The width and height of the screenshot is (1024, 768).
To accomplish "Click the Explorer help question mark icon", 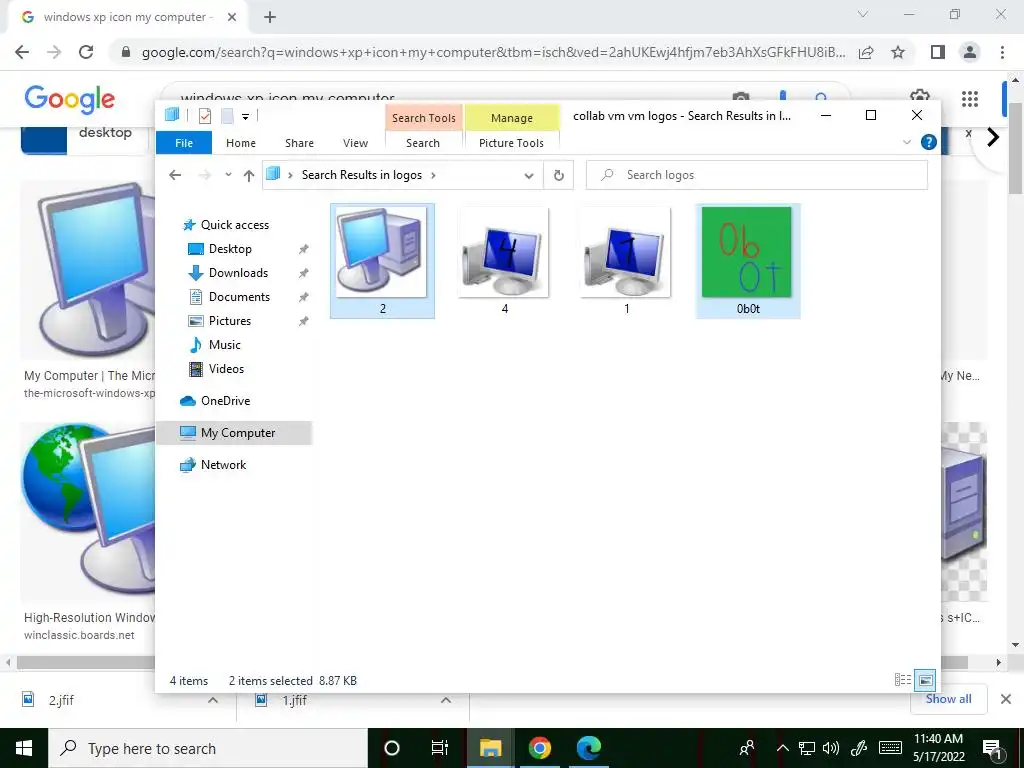I will coord(928,142).
